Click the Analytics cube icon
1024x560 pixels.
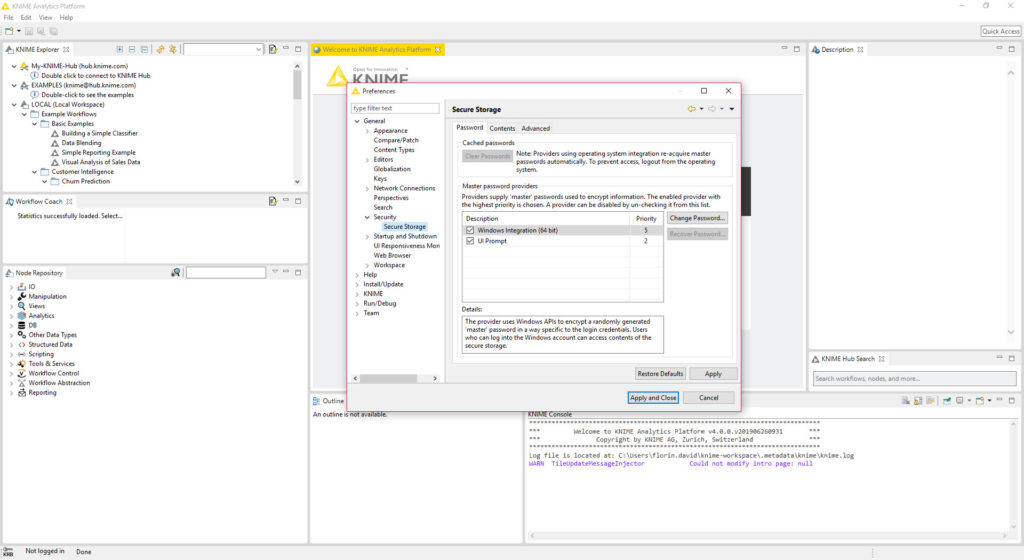22,315
